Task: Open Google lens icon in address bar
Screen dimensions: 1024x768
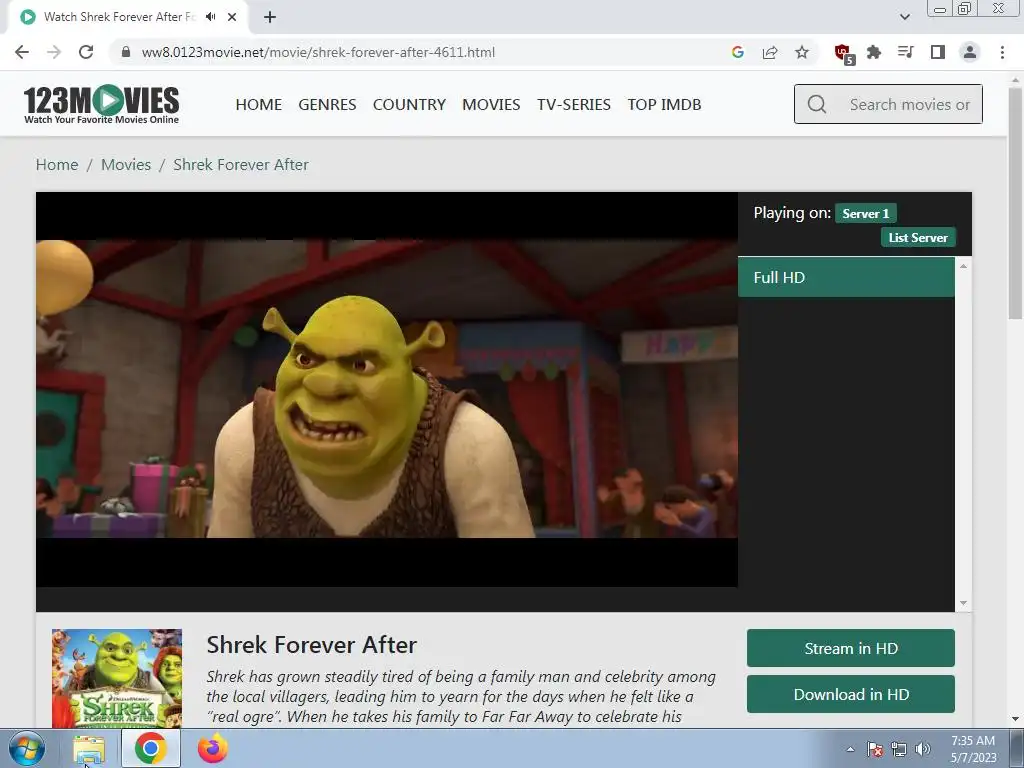Action: [738, 52]
